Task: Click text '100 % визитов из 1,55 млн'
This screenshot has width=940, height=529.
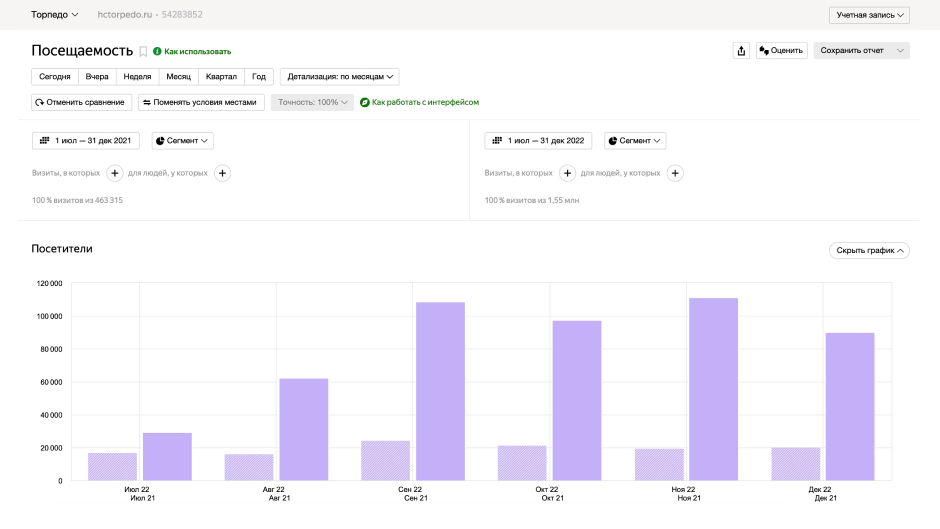Action: click(x=532, y=200)
